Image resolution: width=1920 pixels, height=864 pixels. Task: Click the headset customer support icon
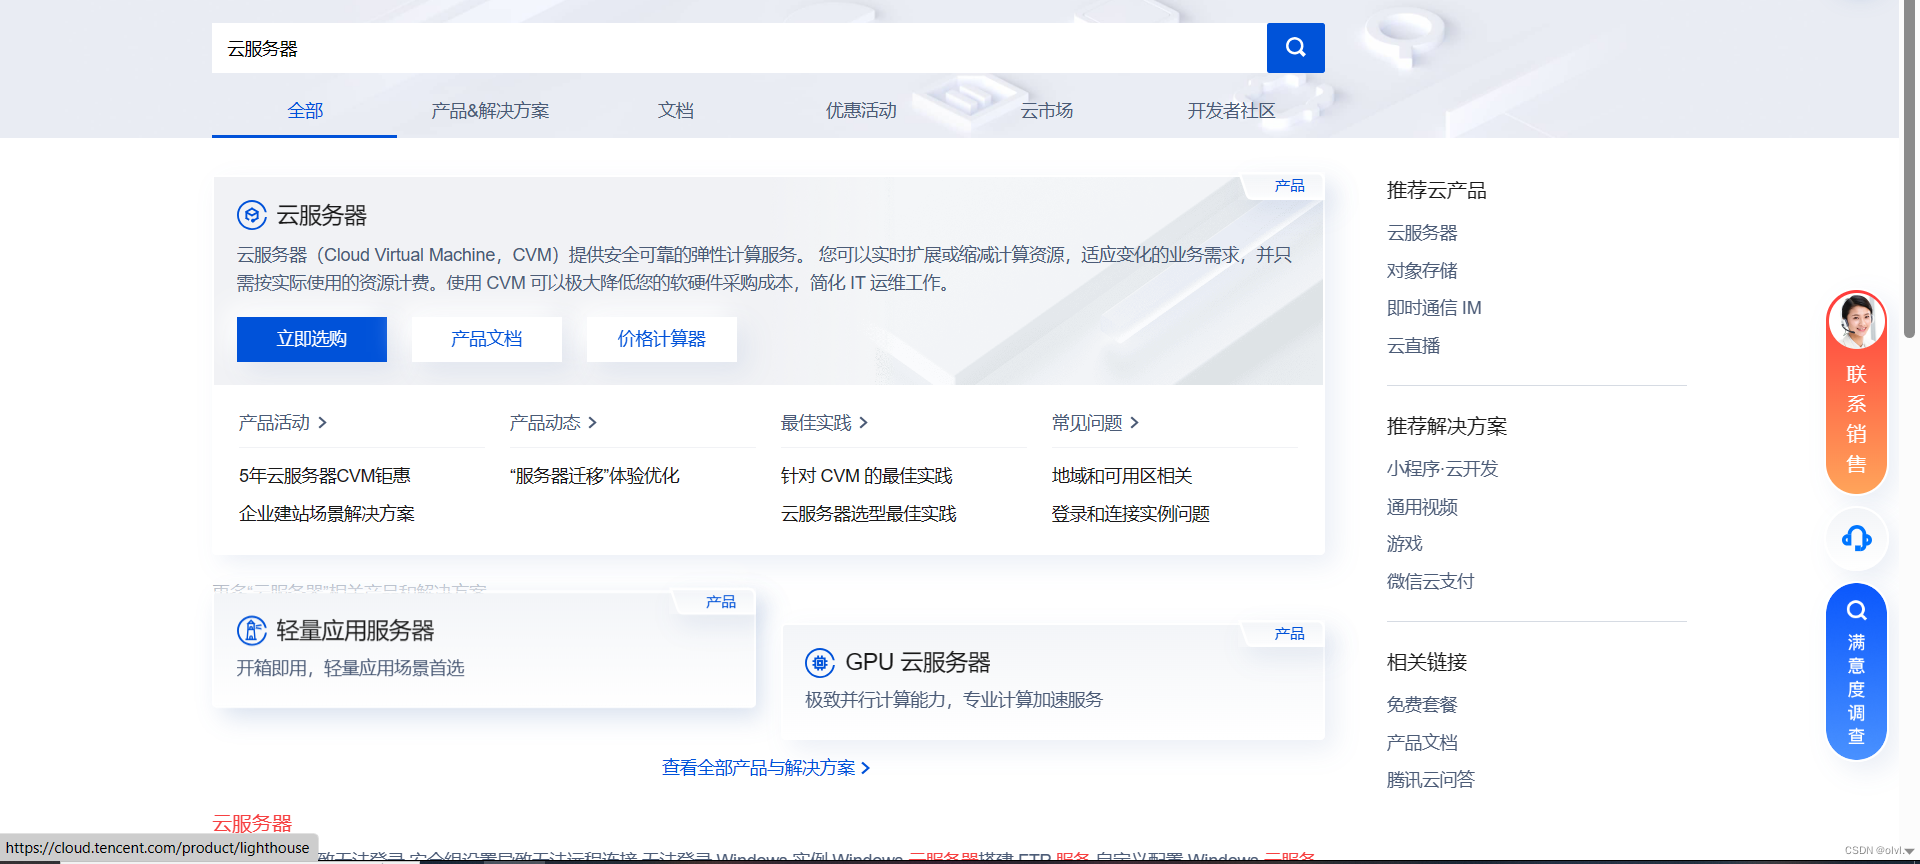[x=1856, y=539]
